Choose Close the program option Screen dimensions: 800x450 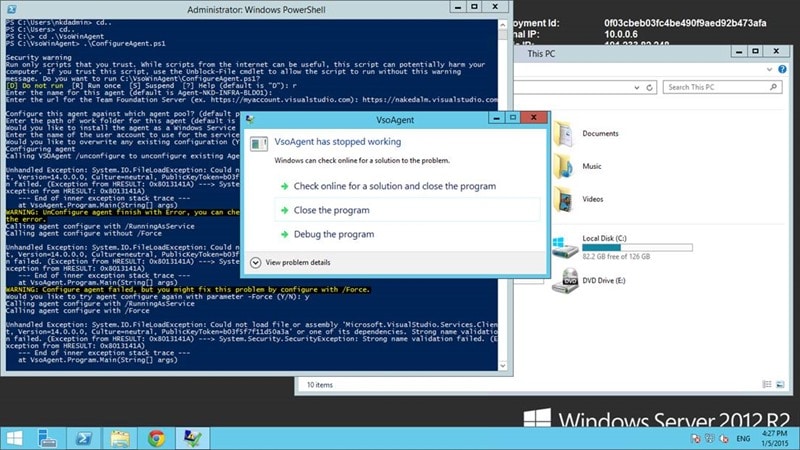click(x=407, y=210)
